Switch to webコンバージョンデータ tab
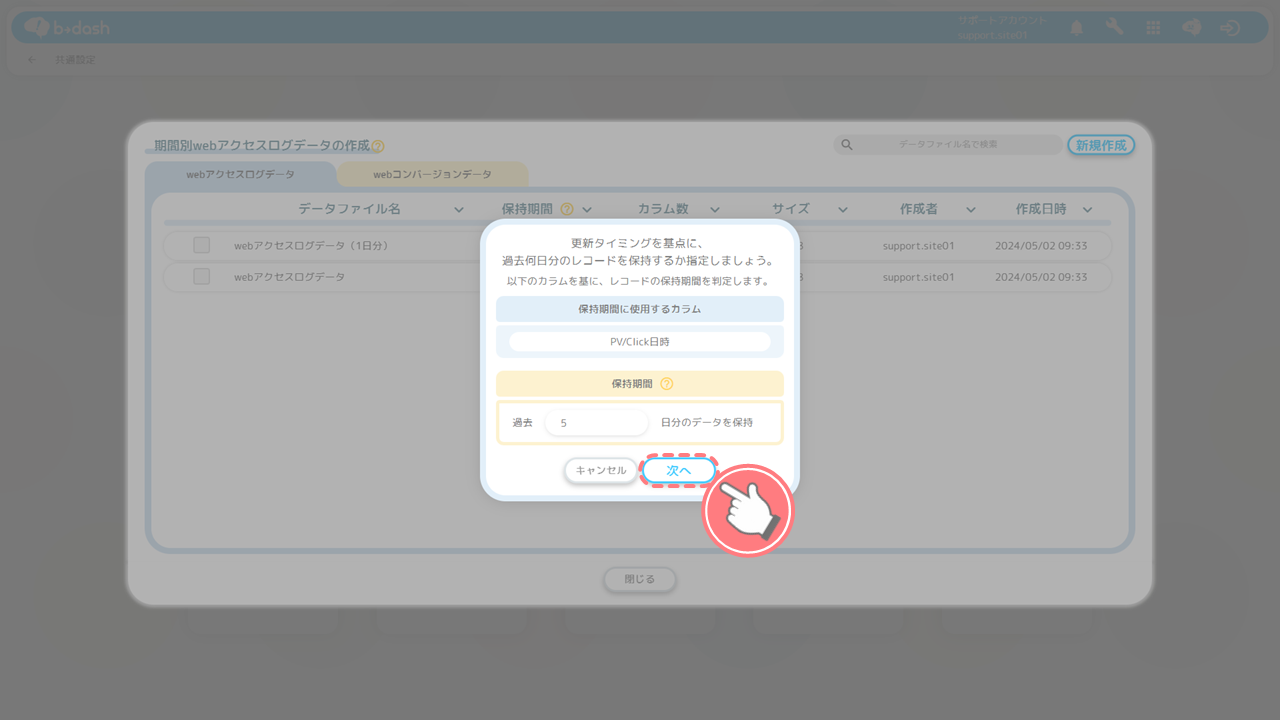Viewport: 1280px width, 720px height. [x=433, y=174]
